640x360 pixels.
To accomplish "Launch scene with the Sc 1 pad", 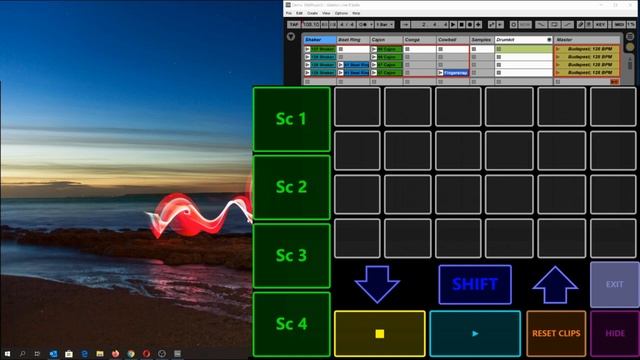I will click(291, 119).
